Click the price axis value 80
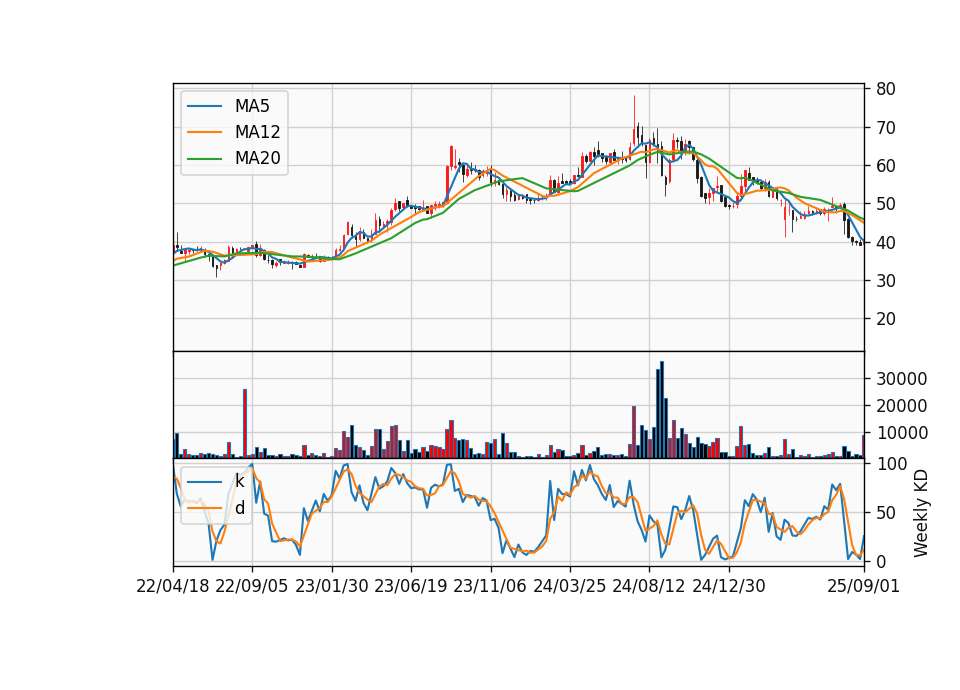The image size is (960, 690). (x=885, y=89)
